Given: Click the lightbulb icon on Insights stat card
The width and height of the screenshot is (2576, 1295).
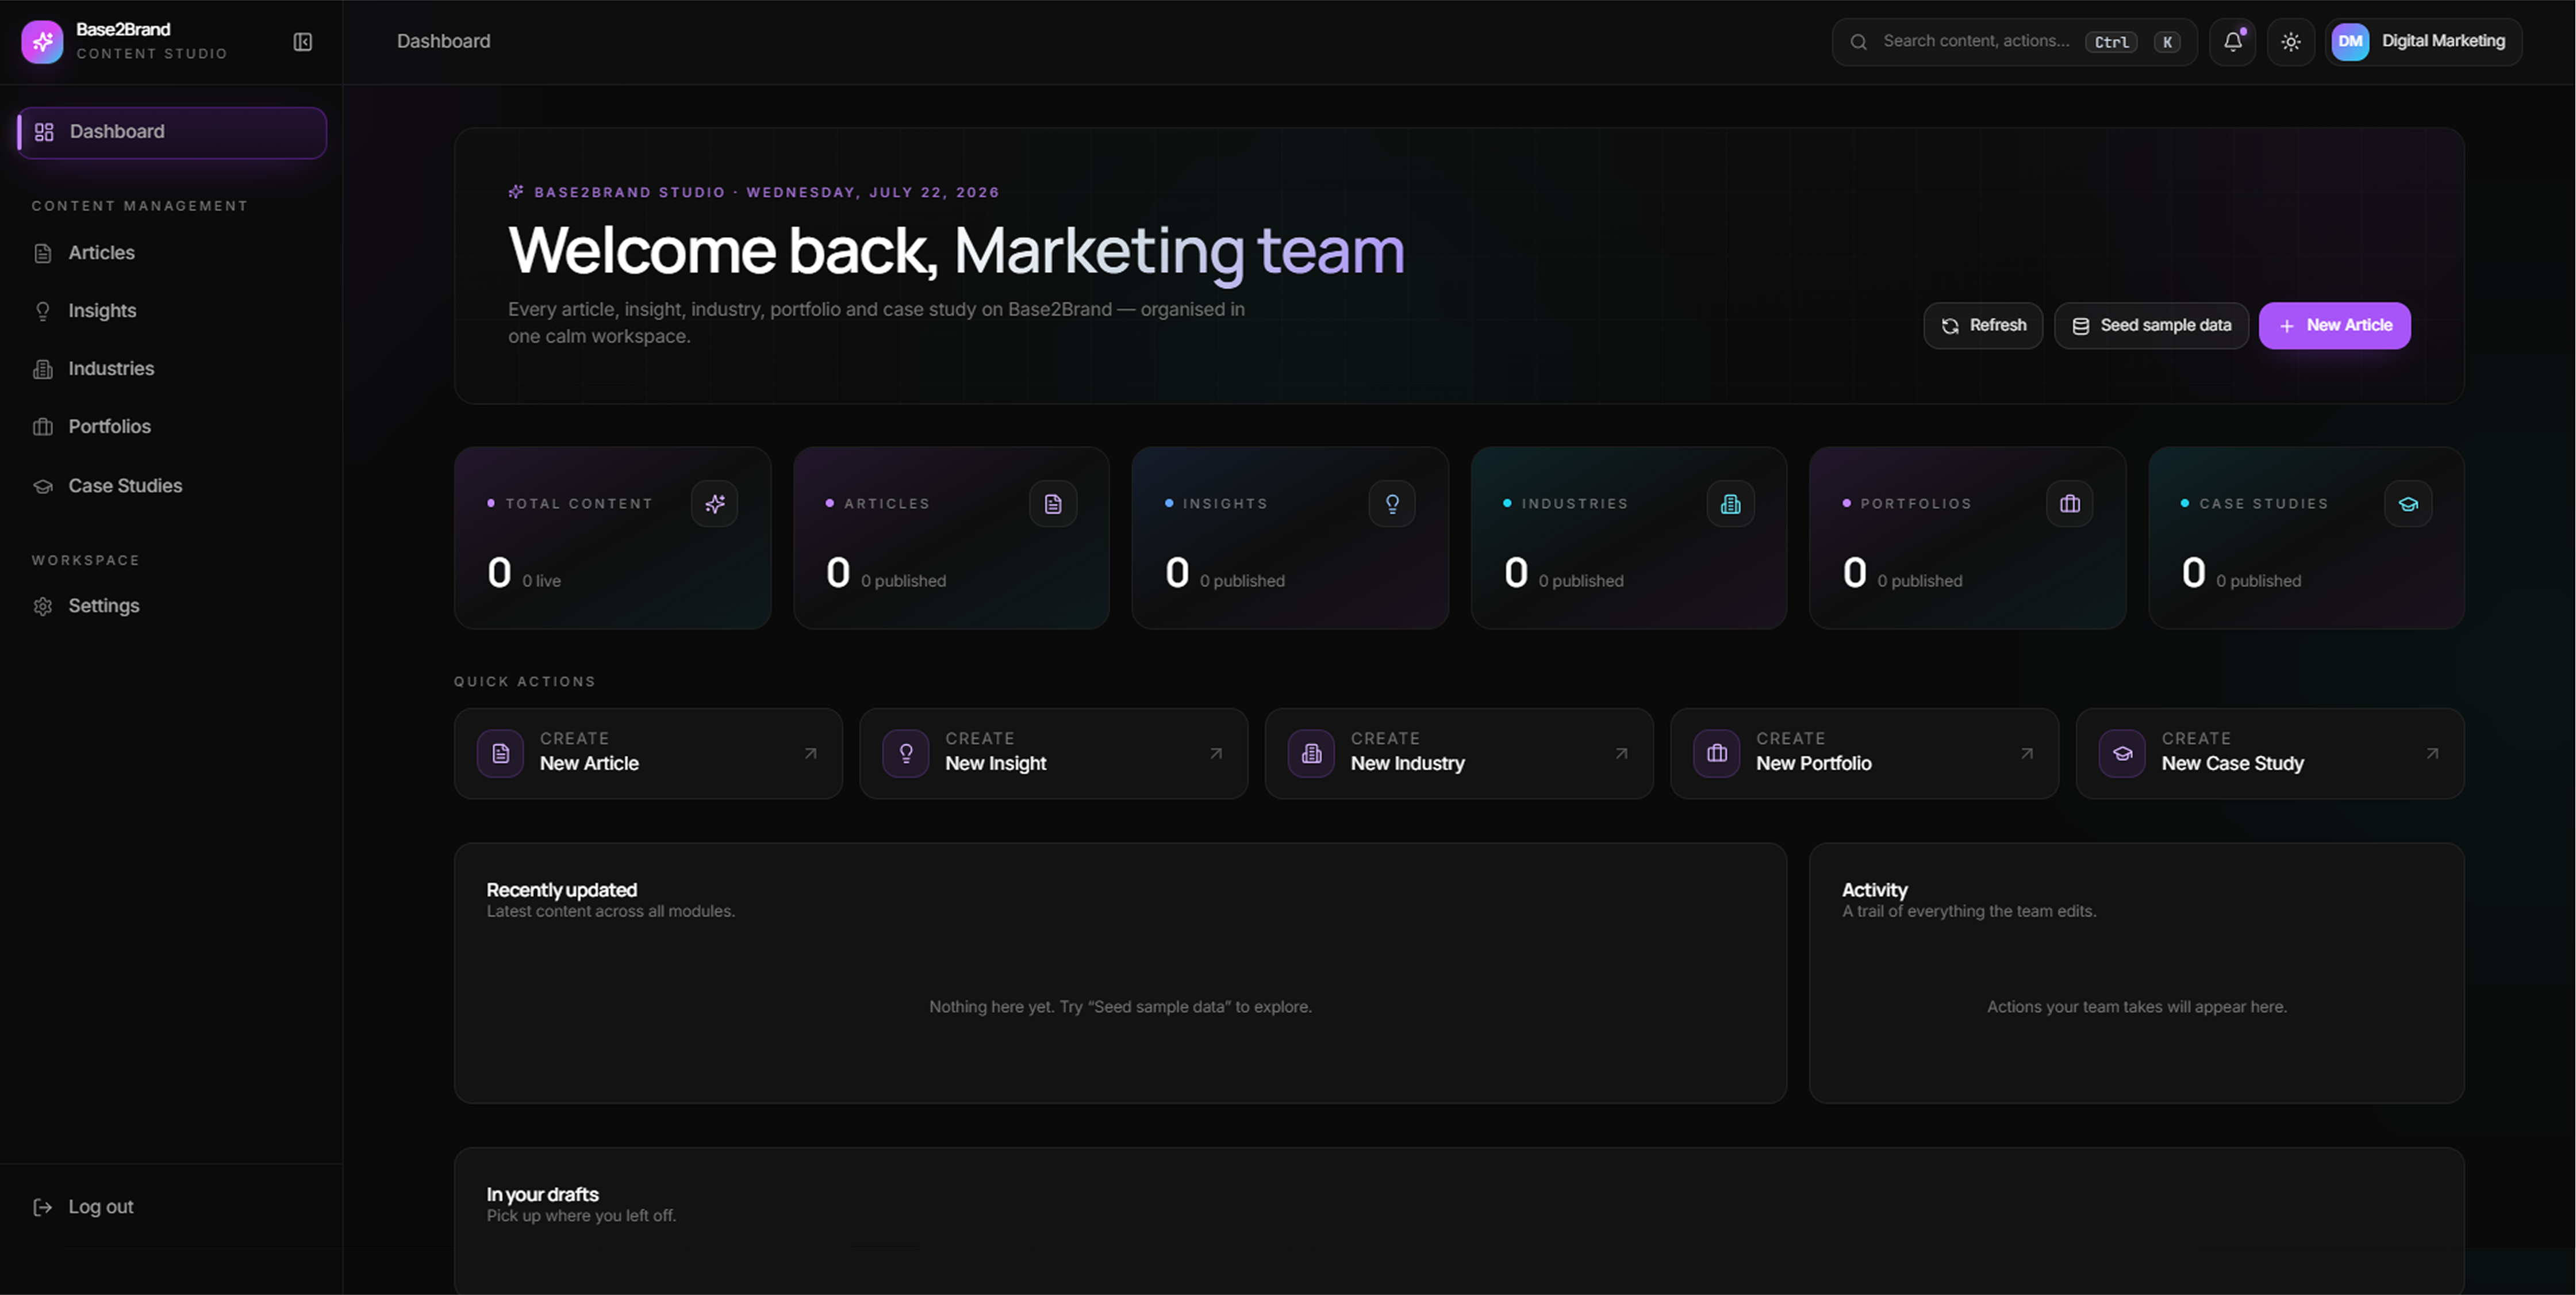Looking at the screenshot, I should [x=1392, y=504].
